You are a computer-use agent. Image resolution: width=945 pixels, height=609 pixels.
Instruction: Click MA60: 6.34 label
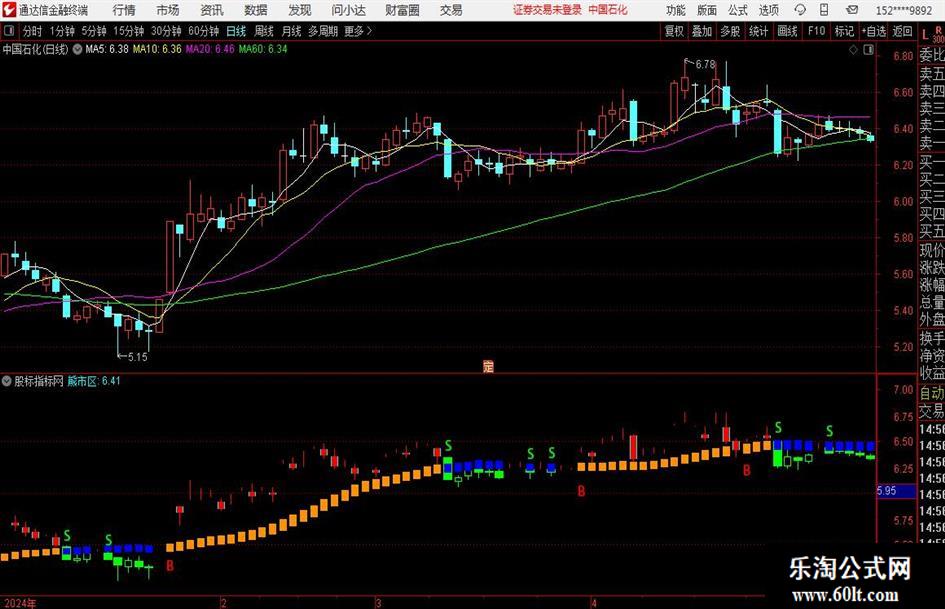(263, 49)
